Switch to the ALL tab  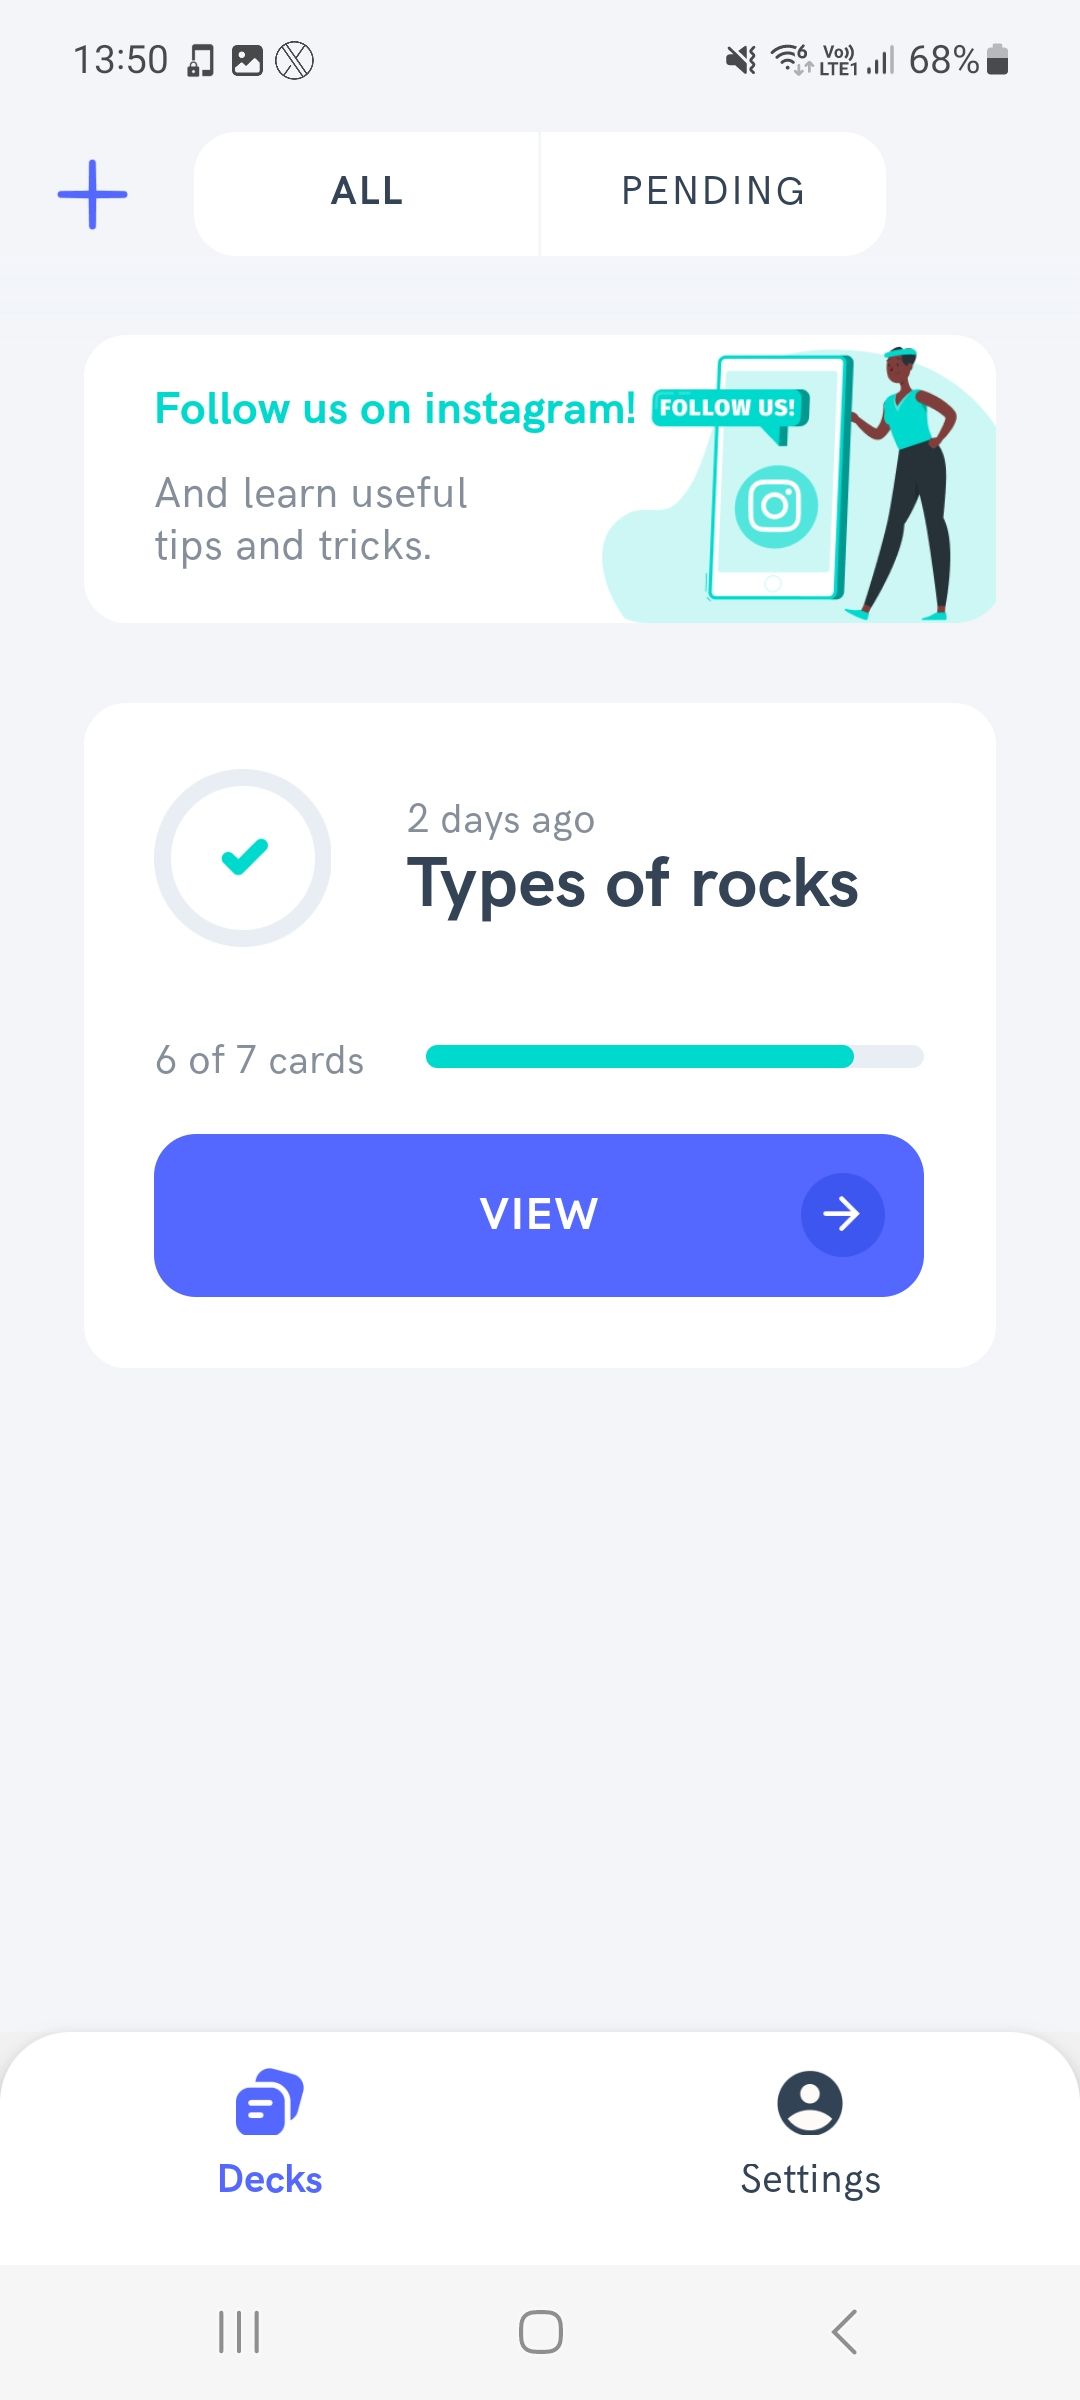367,192
